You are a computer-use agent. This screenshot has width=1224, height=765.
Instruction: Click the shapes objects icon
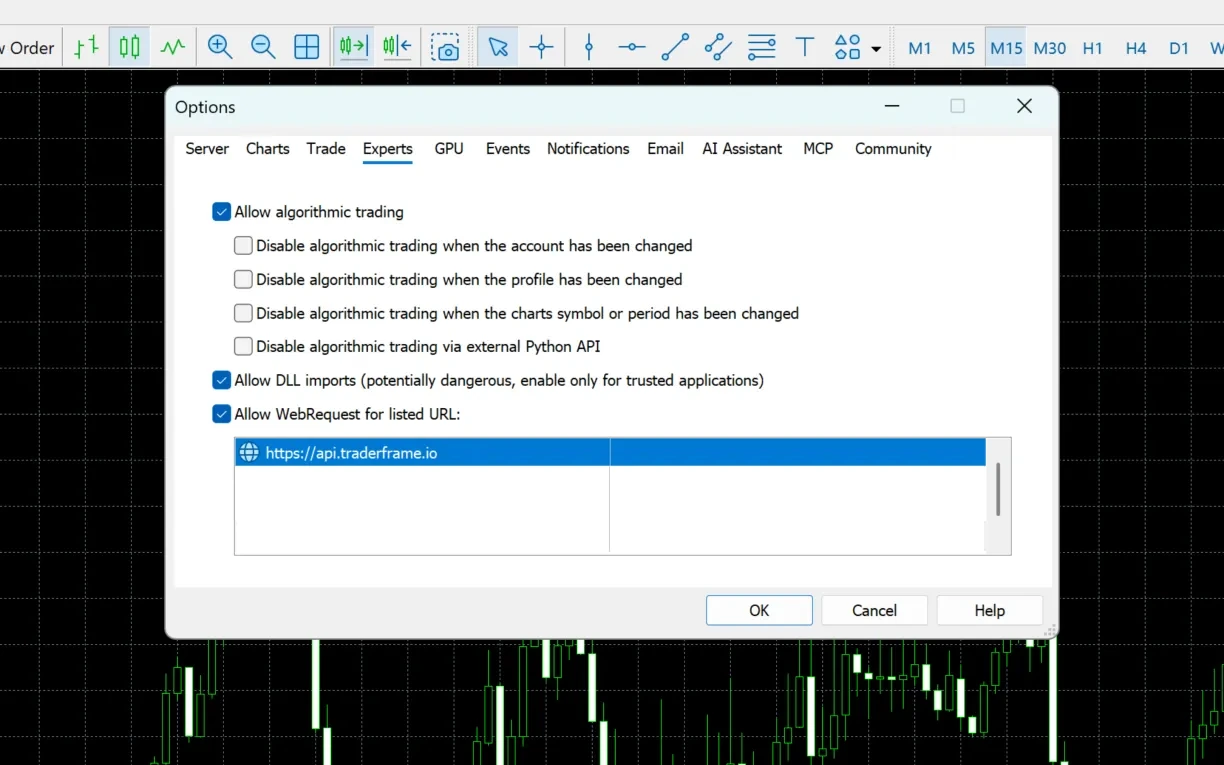tap(847, 47)
